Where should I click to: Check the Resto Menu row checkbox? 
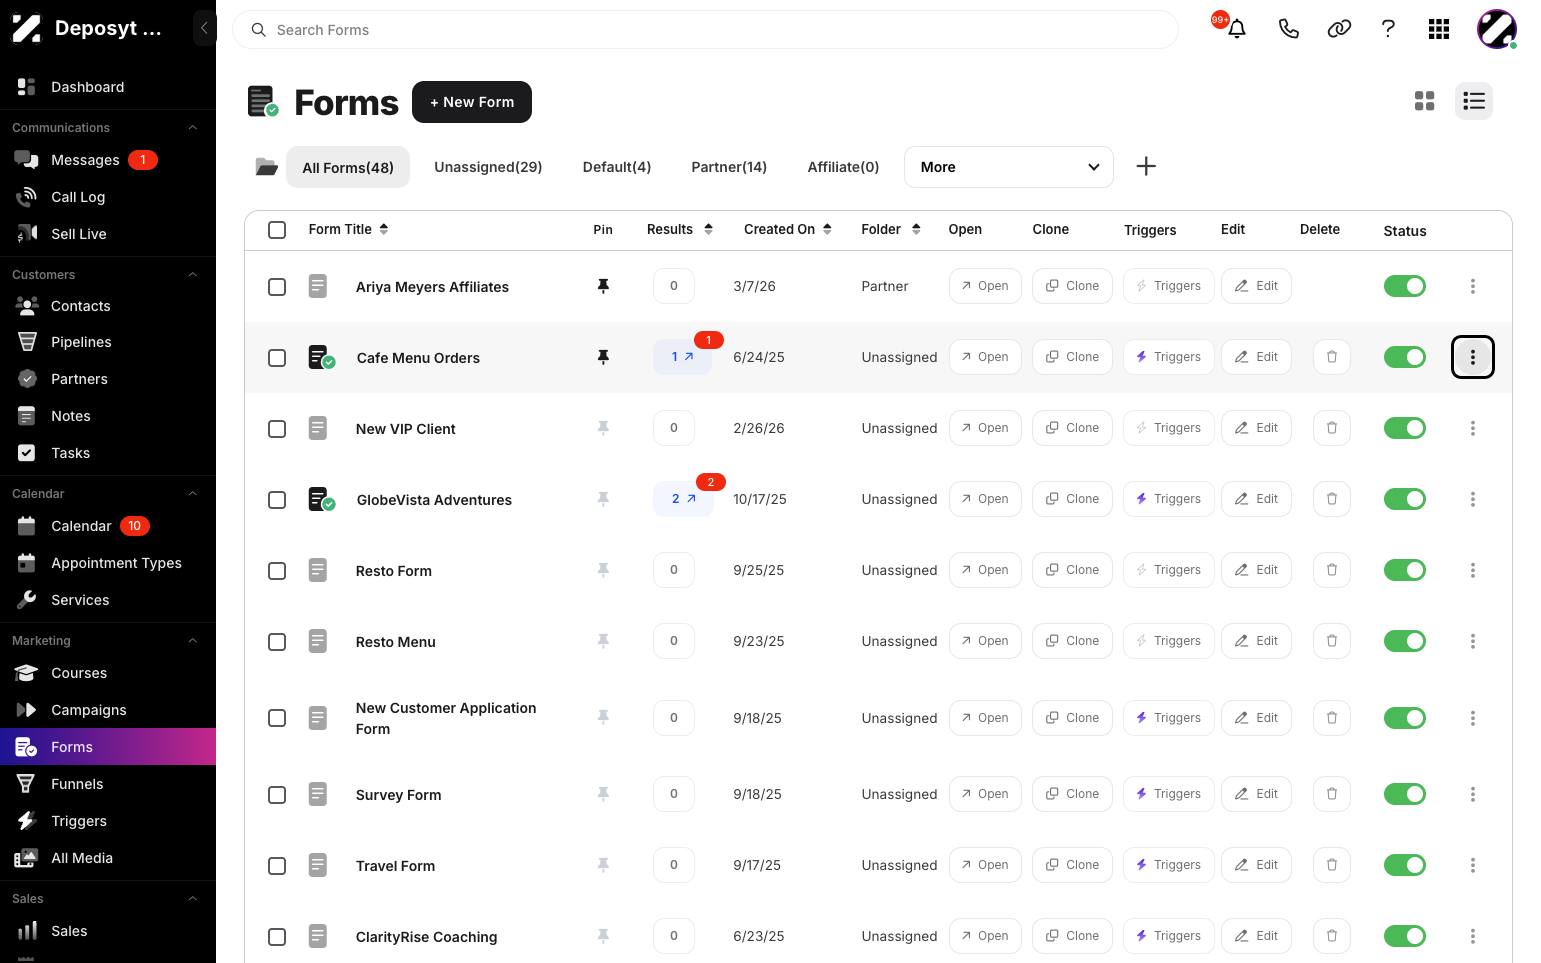(277, 642)
